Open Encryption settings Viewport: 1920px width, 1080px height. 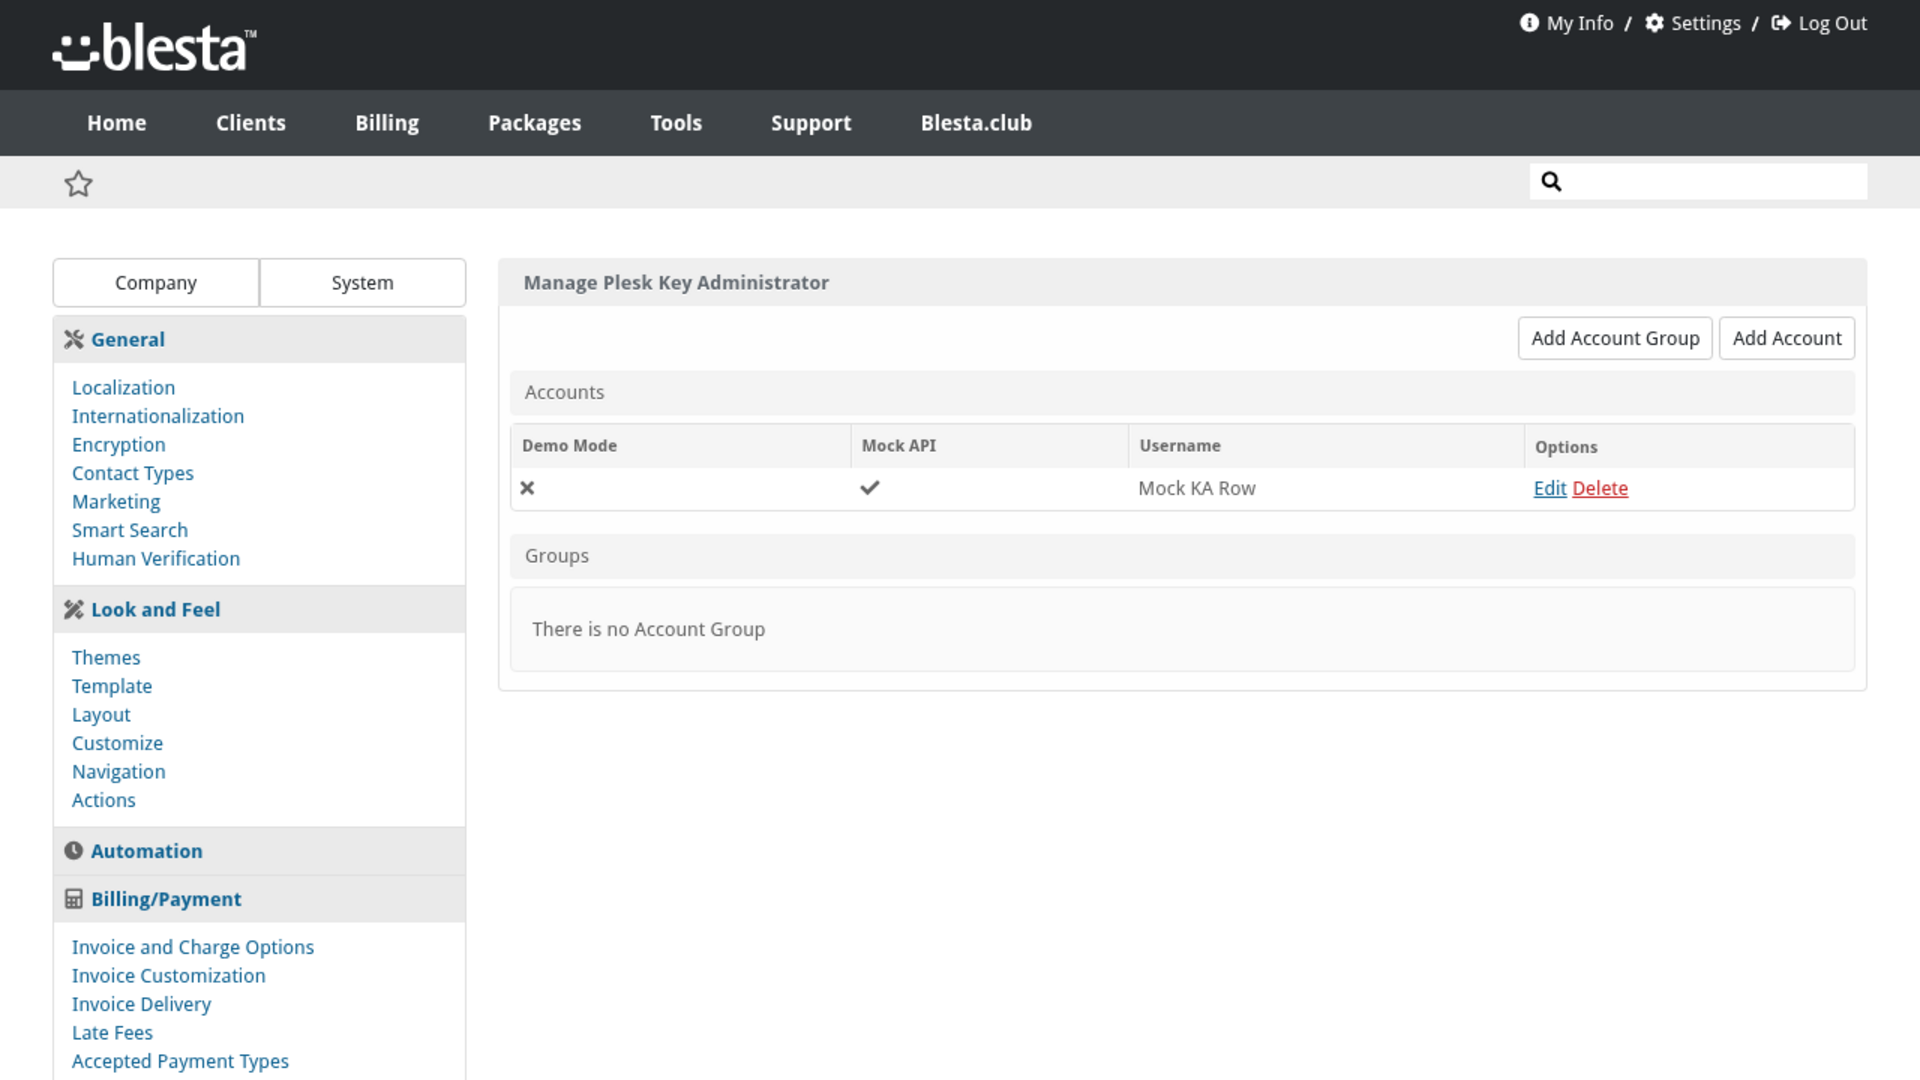coord(119,444)
